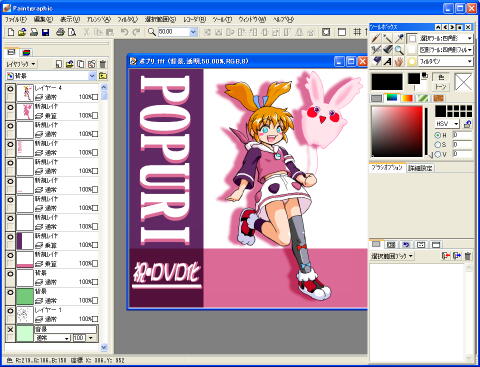Click the blue arrow icon in selection panel
The height and width of the screenshot is (367, 480).
pyautogui.click(x=457, y=256)
